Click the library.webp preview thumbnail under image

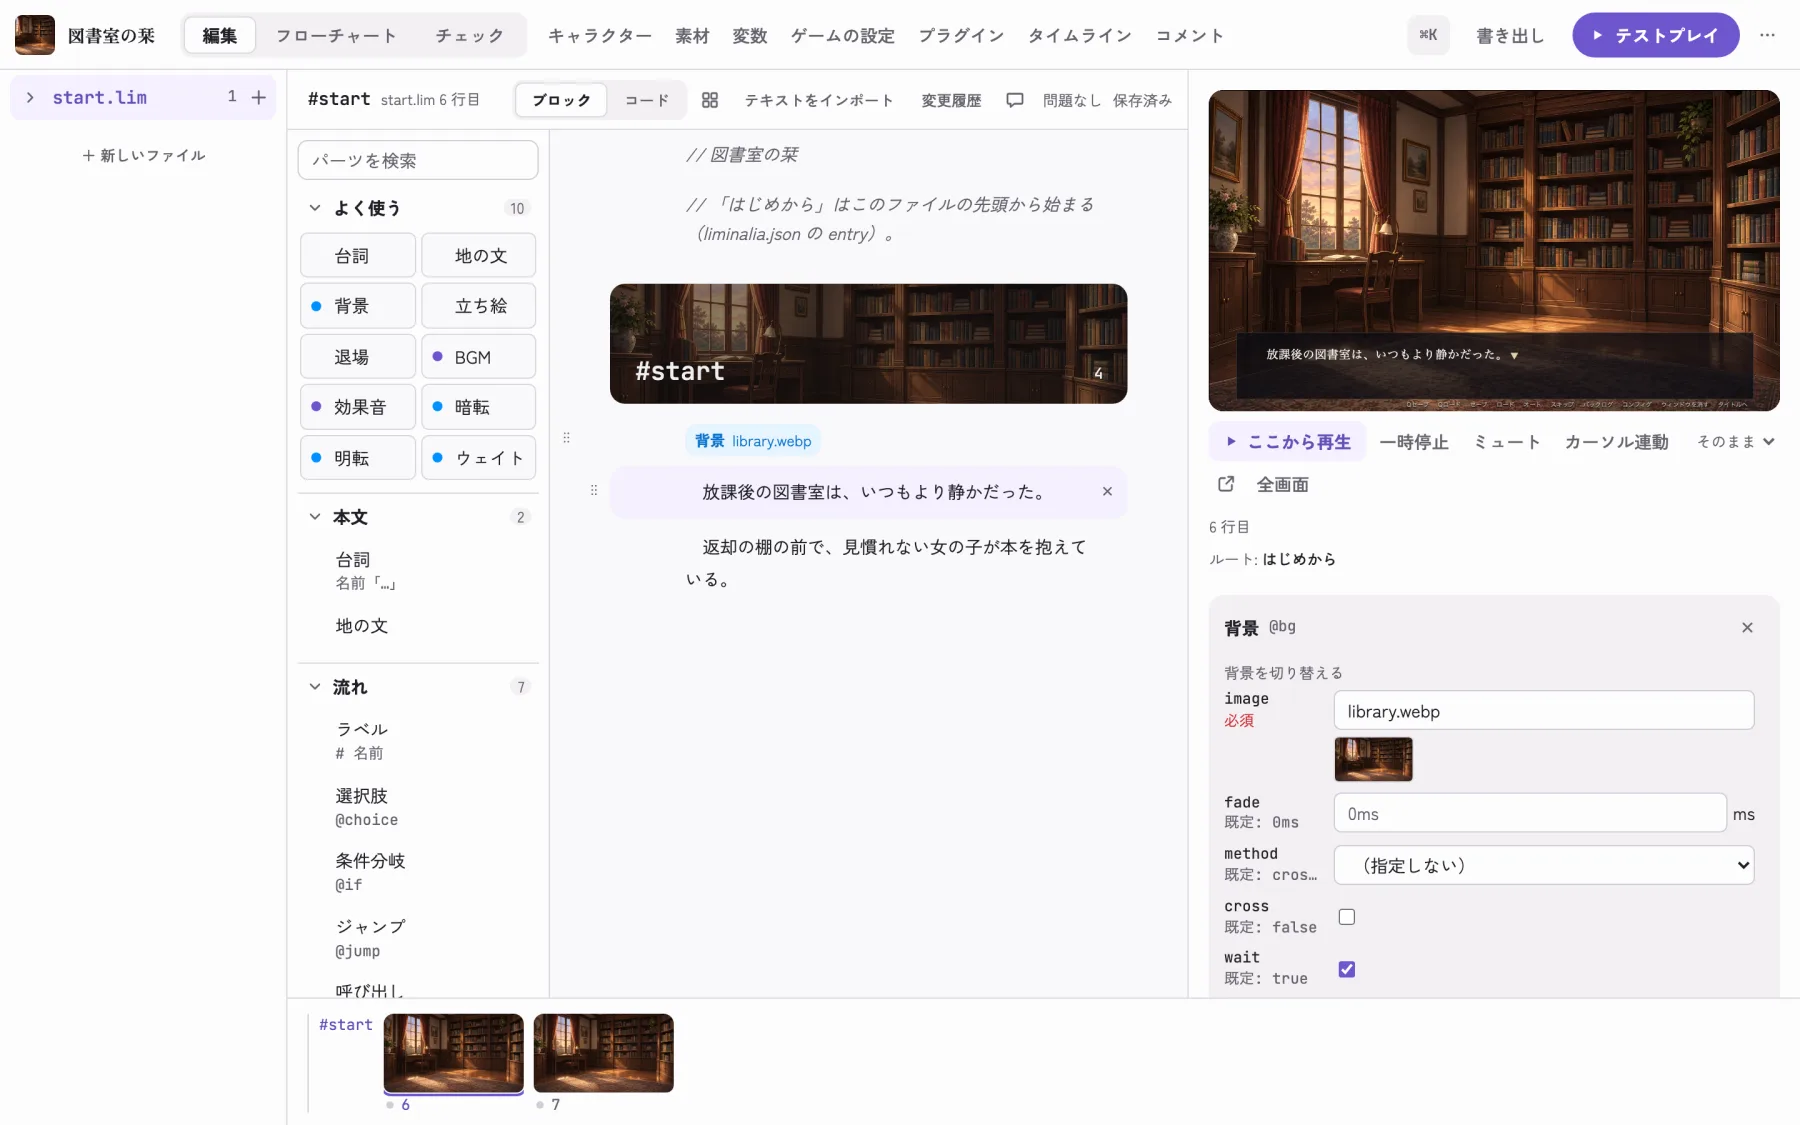[1373, 759]
